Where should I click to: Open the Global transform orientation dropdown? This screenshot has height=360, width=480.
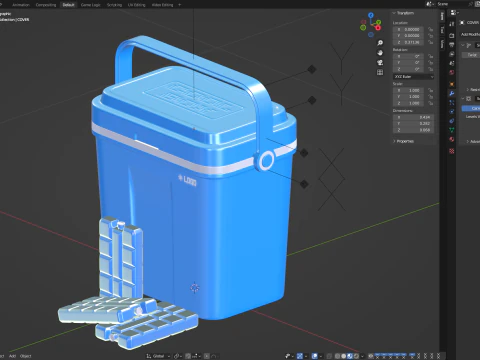click(x=158, y=356)
